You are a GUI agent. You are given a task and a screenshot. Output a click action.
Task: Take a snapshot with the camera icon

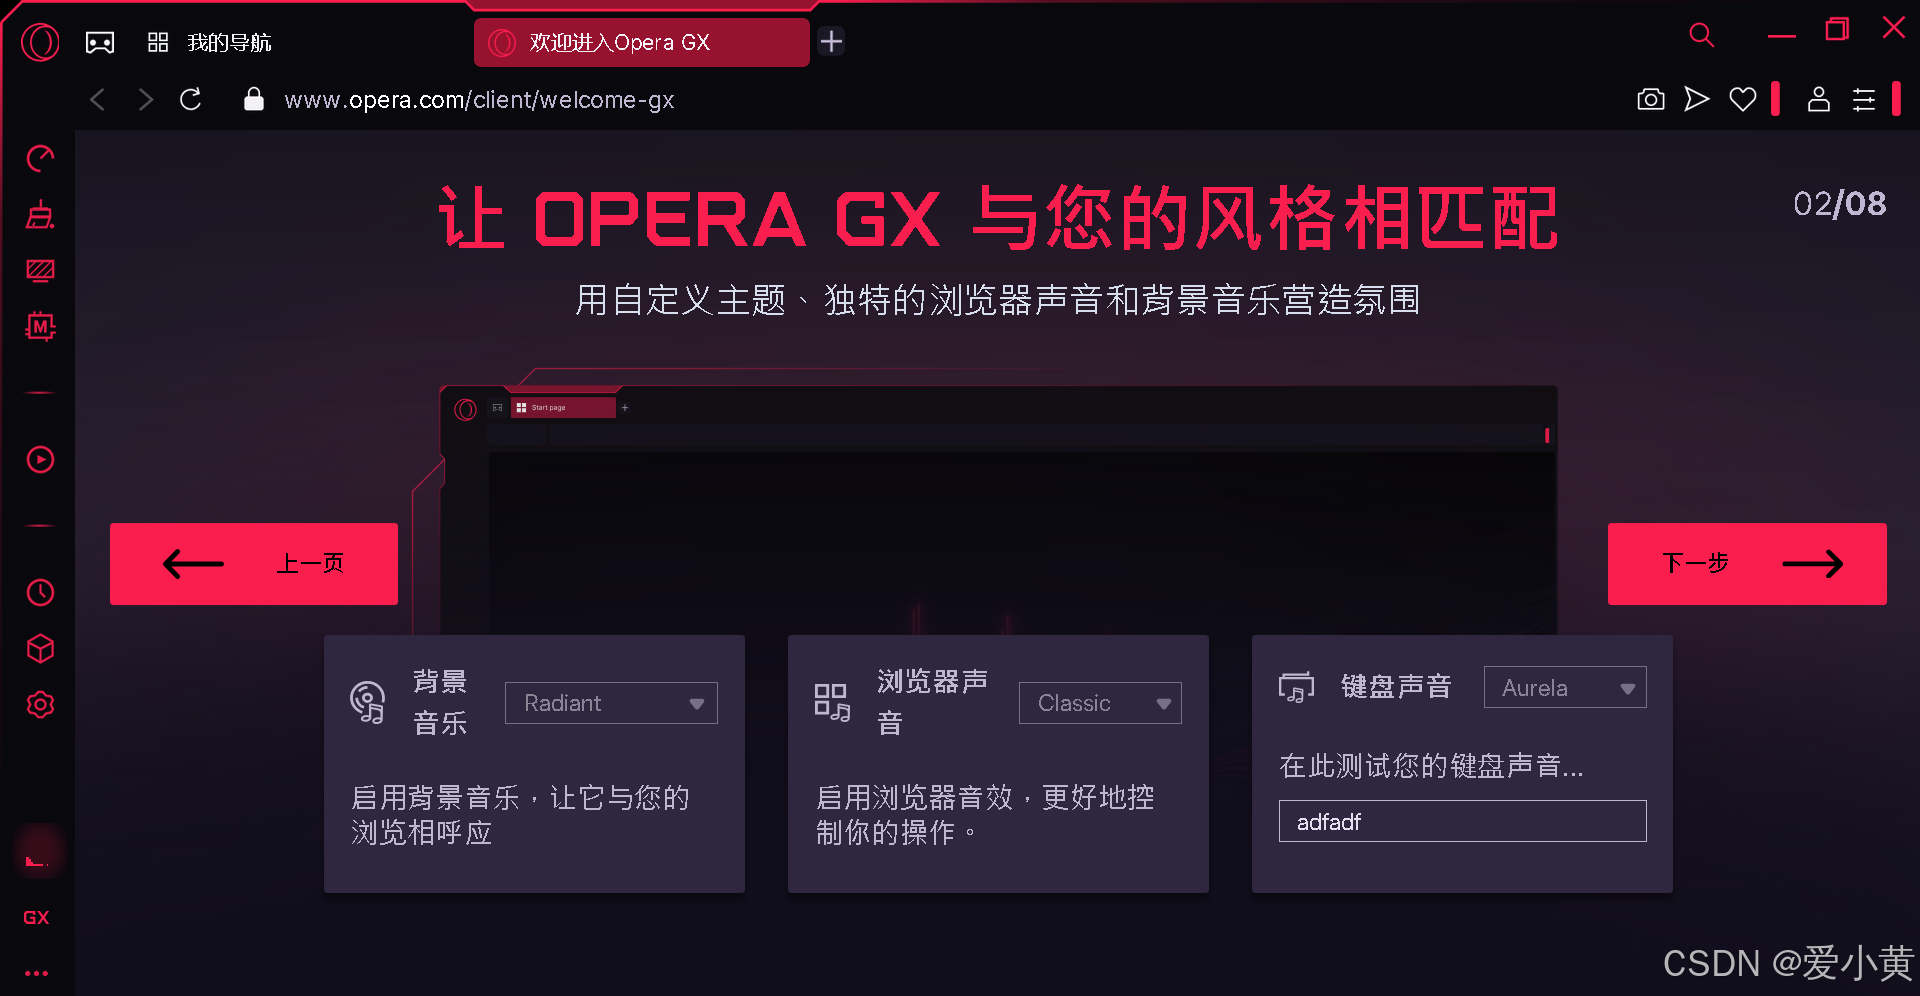[x=1651, y=99]
